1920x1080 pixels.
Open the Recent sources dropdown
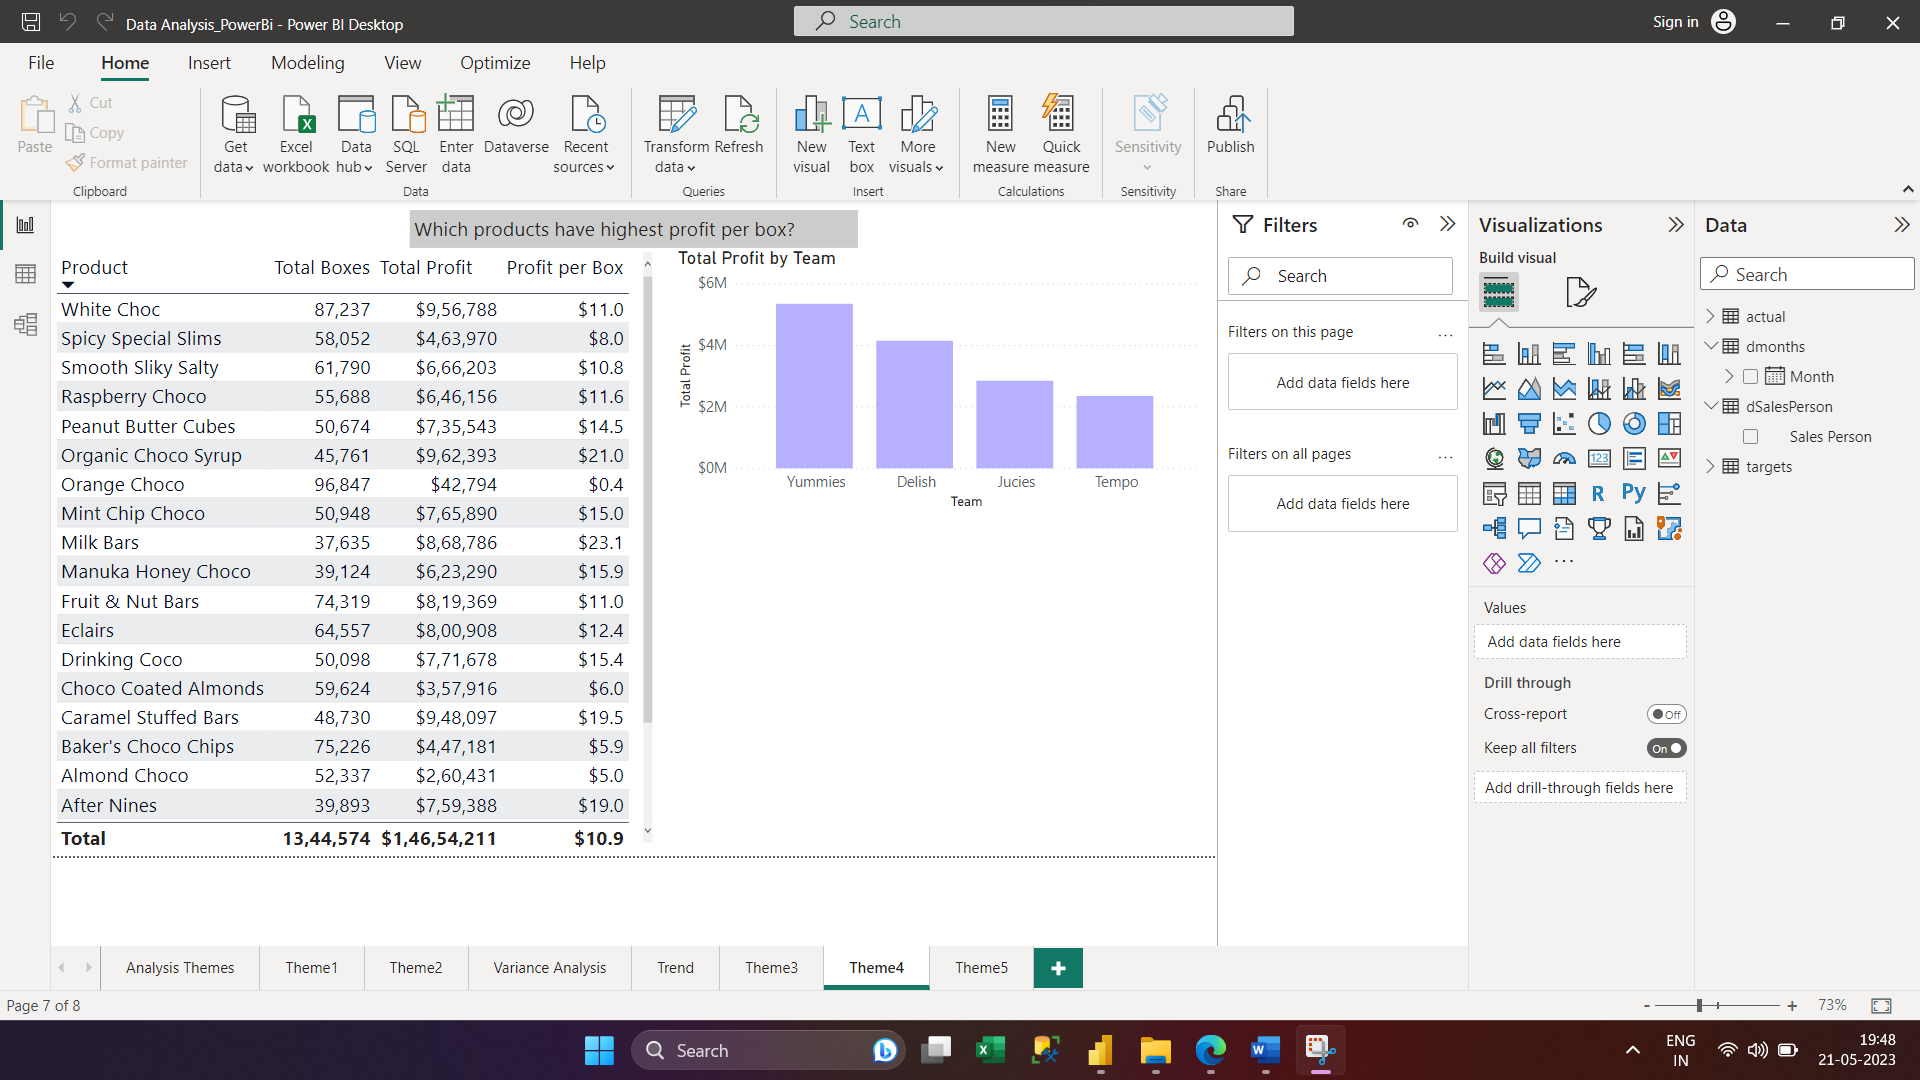[x=585, y=134]
